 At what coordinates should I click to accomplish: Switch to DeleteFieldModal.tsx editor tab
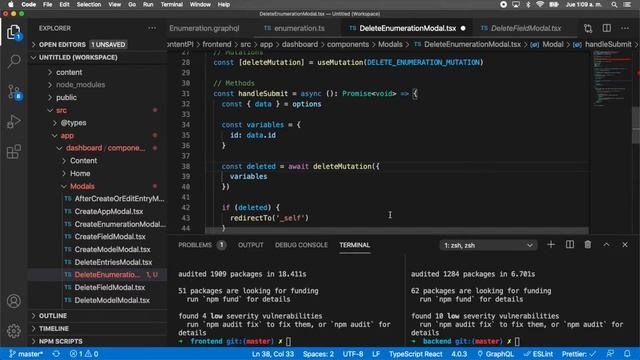pos(526,28)
